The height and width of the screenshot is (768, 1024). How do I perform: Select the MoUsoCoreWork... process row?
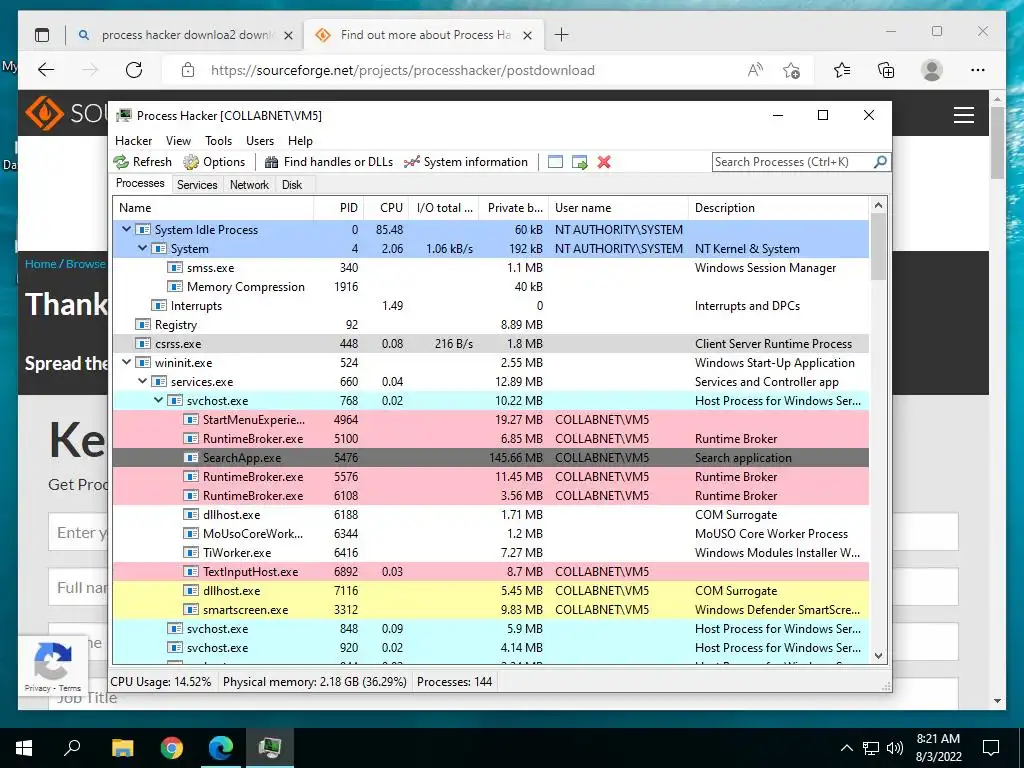coord(490,534)
